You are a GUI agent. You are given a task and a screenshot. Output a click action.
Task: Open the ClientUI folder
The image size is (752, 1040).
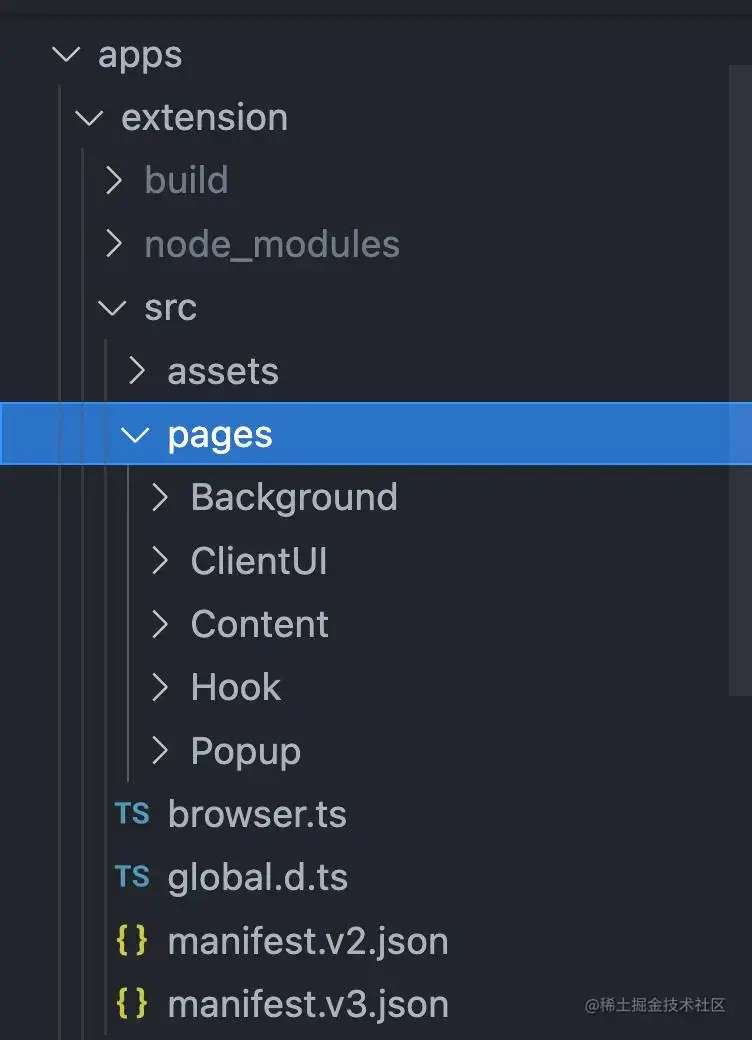tap(259, 561)
